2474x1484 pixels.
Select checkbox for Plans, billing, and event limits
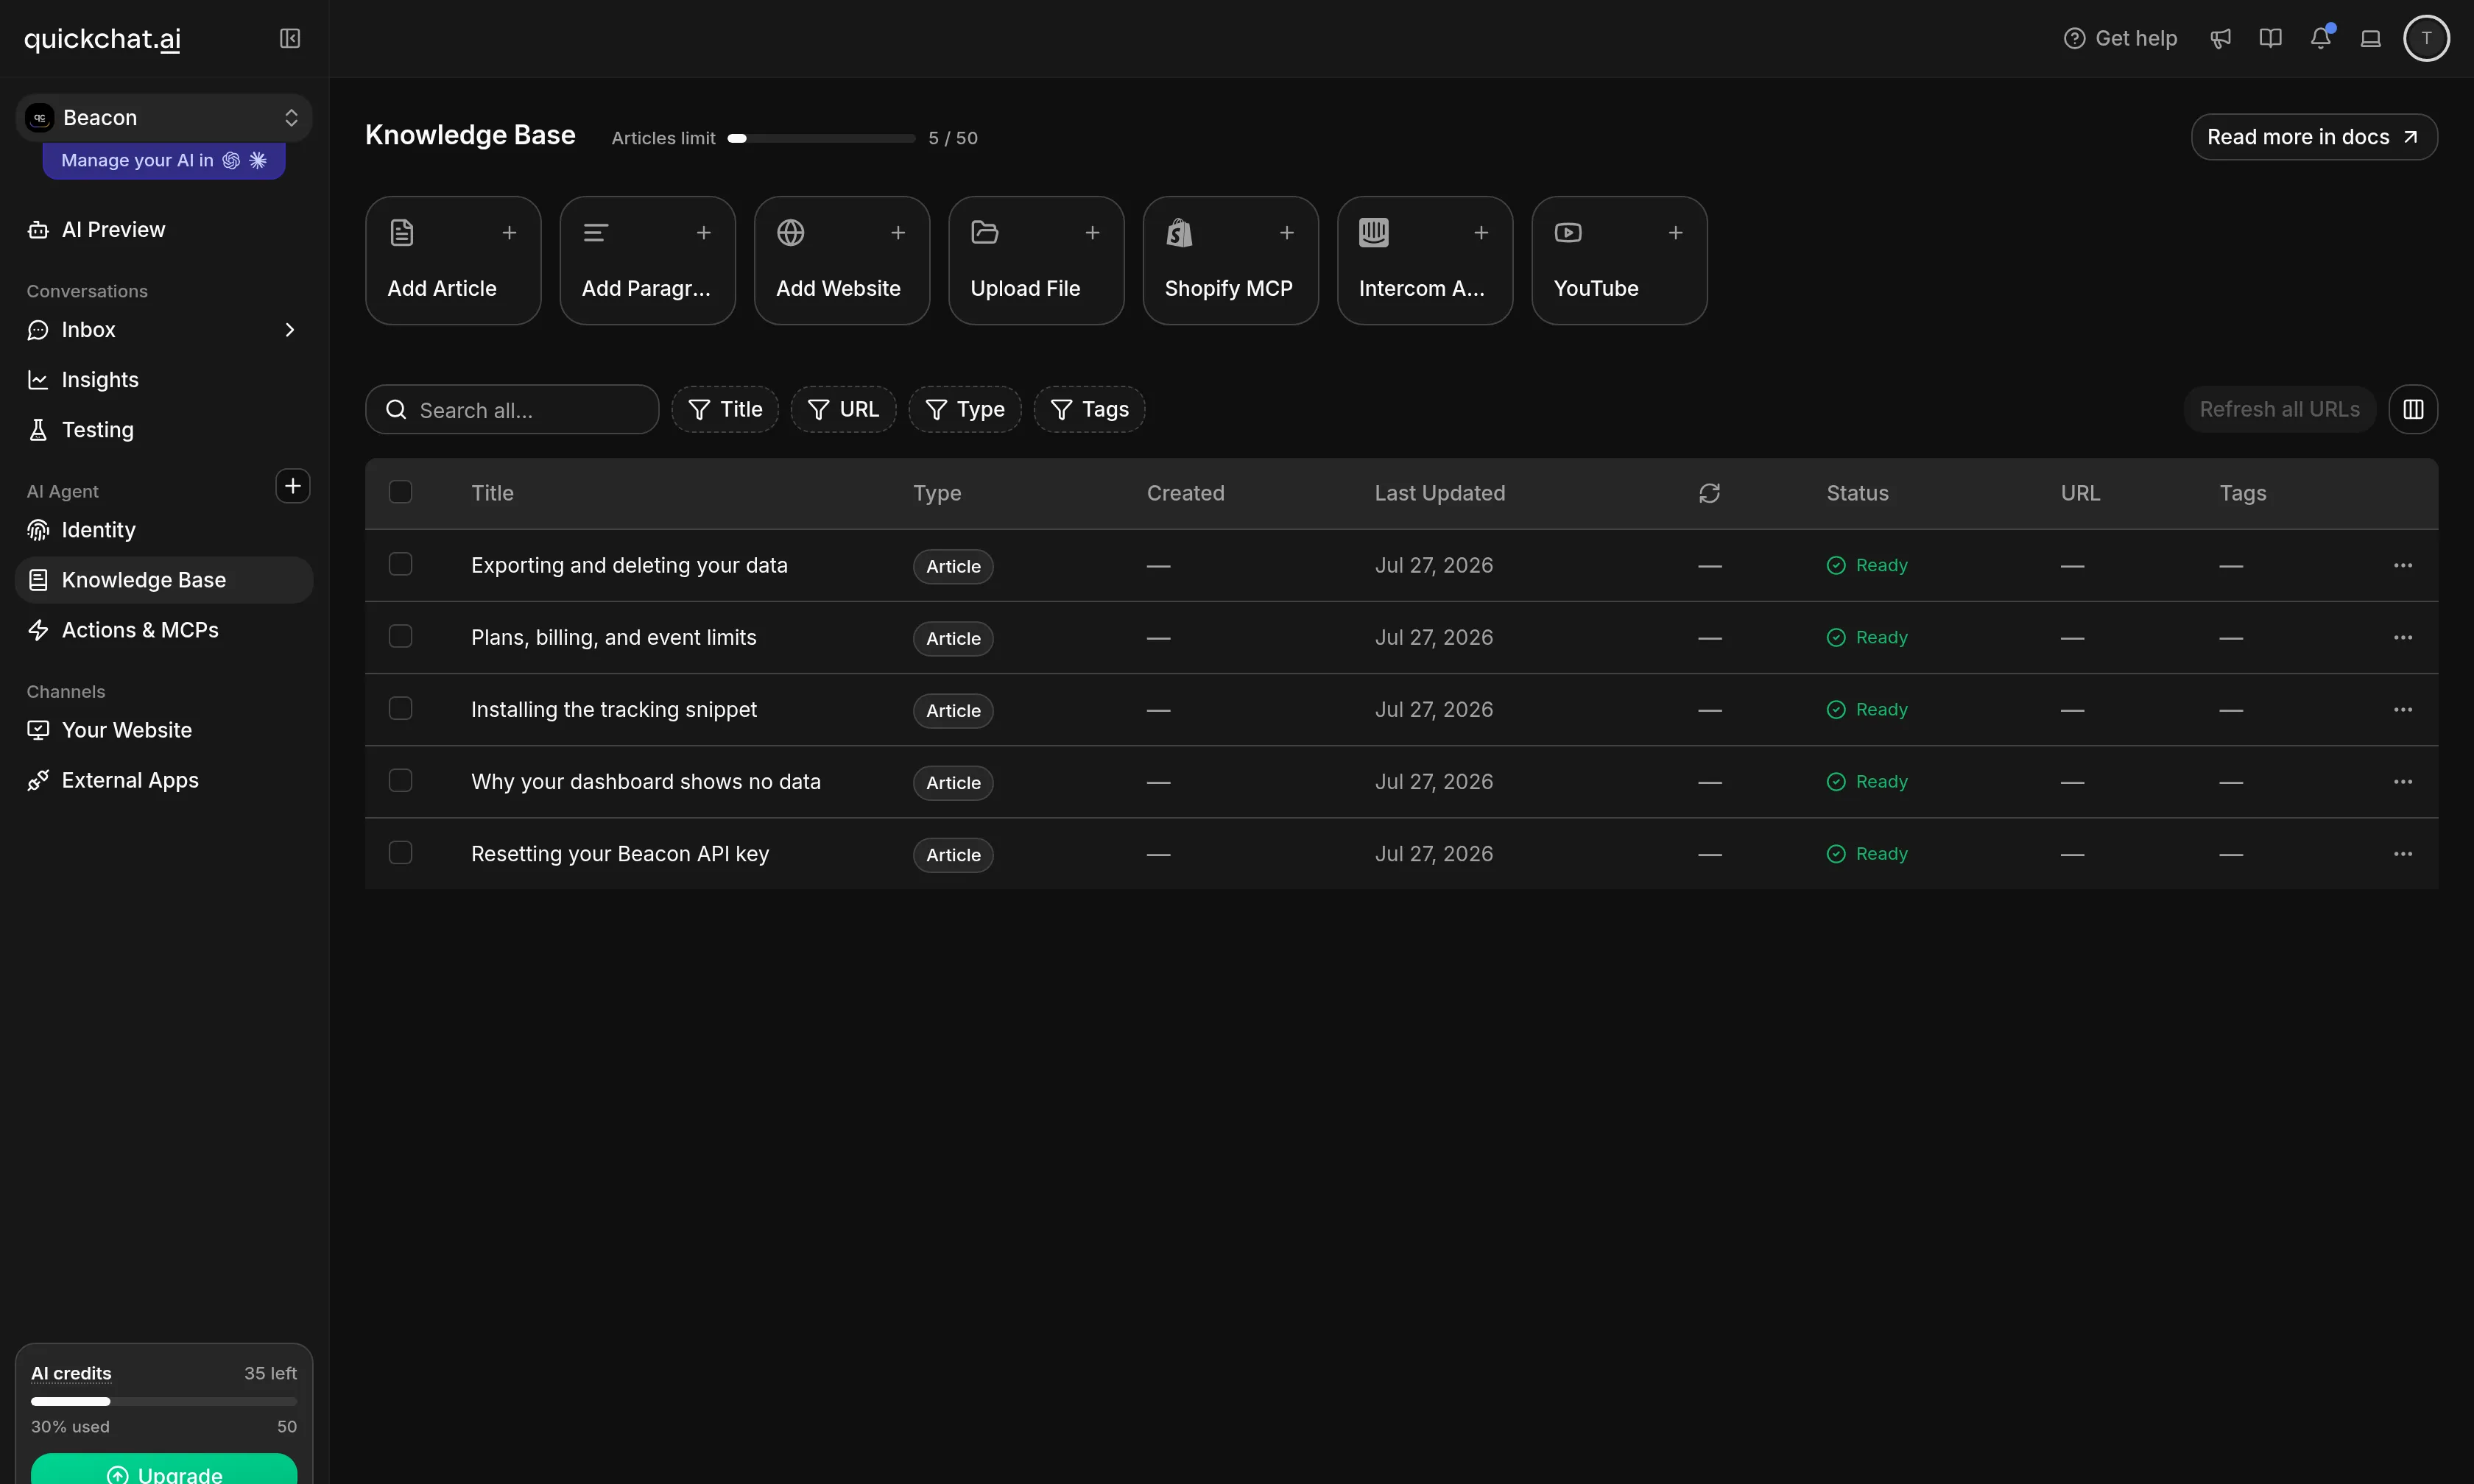click(x=400, y=636)
